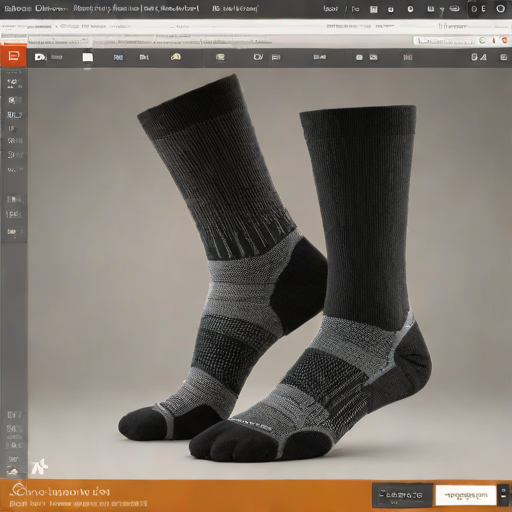Click the white button in orange banner
Viewport: 512px width, 512px height.
[x=466, y=495]
